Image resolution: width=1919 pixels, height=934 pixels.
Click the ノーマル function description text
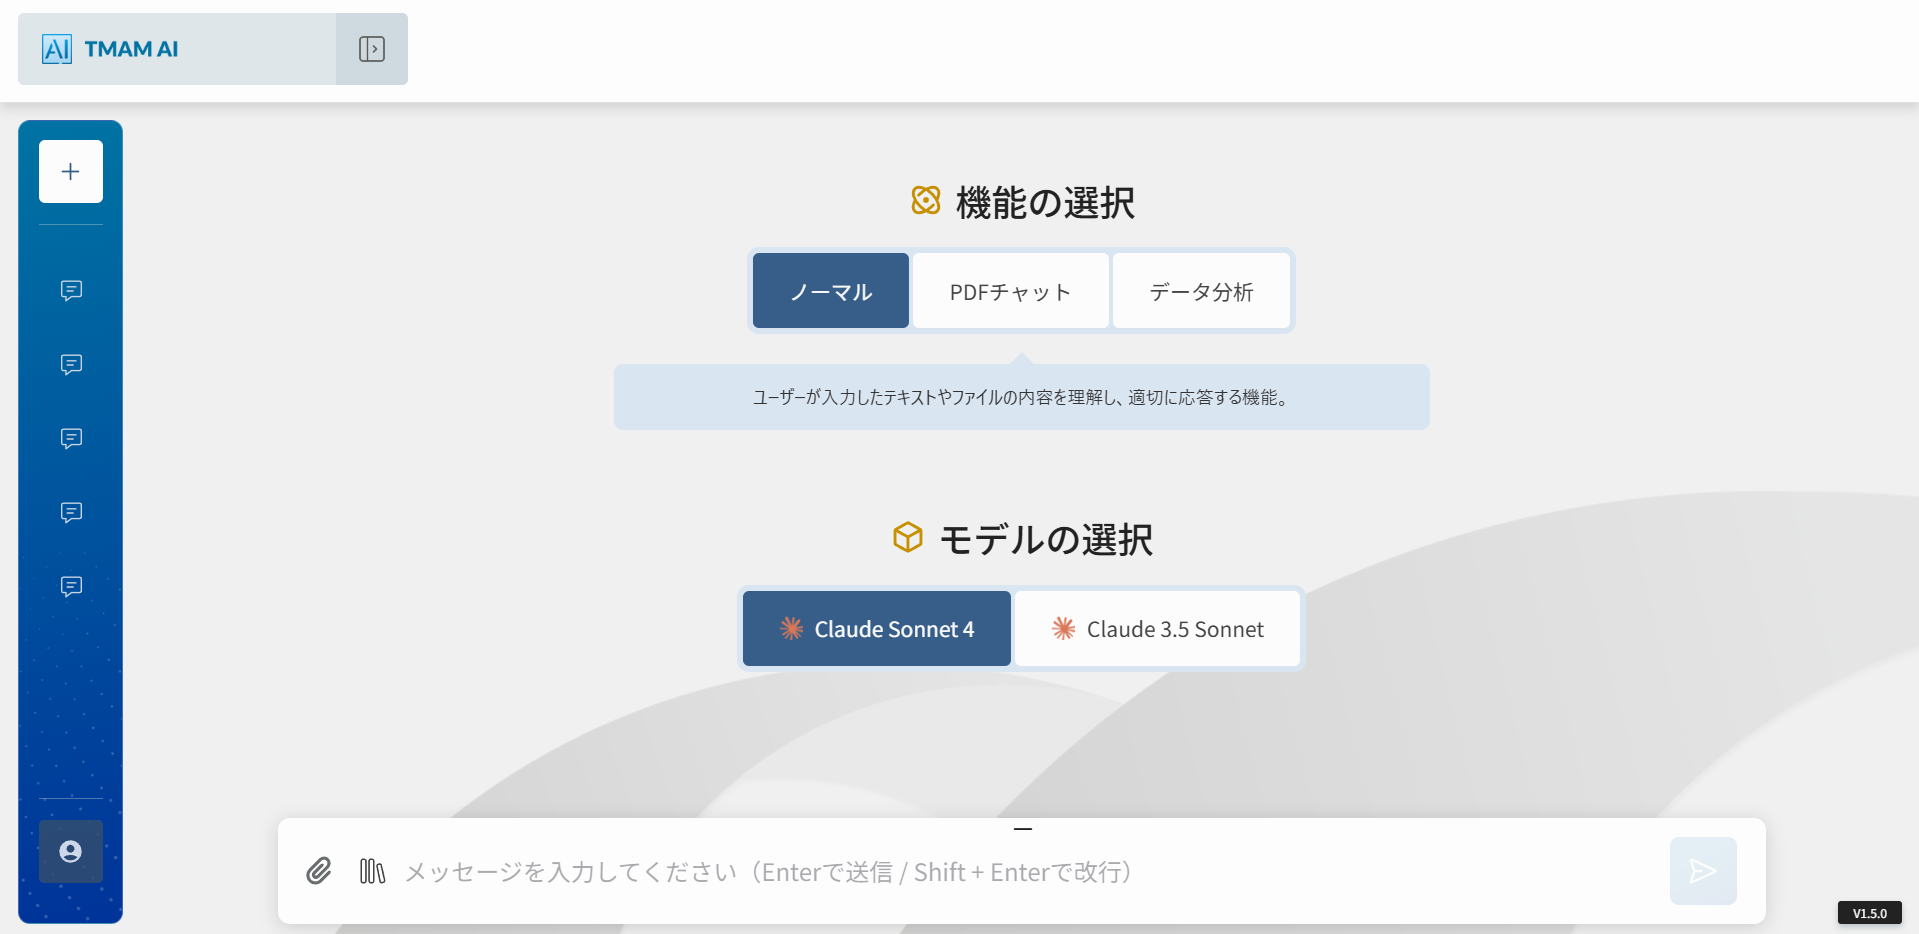pos(1021,398)
